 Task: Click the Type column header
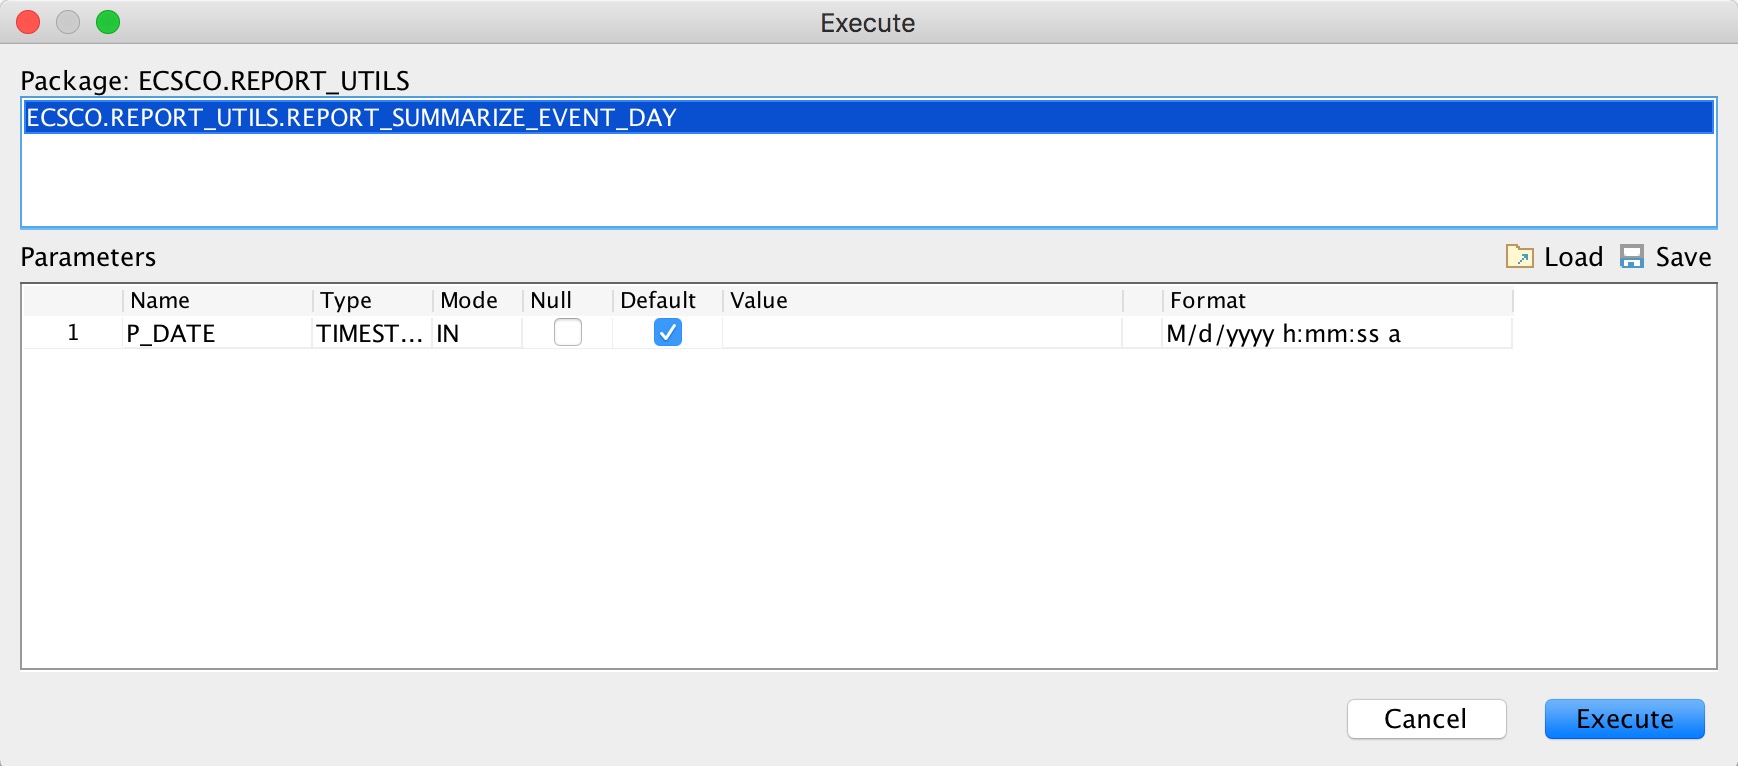coord(346,300)
